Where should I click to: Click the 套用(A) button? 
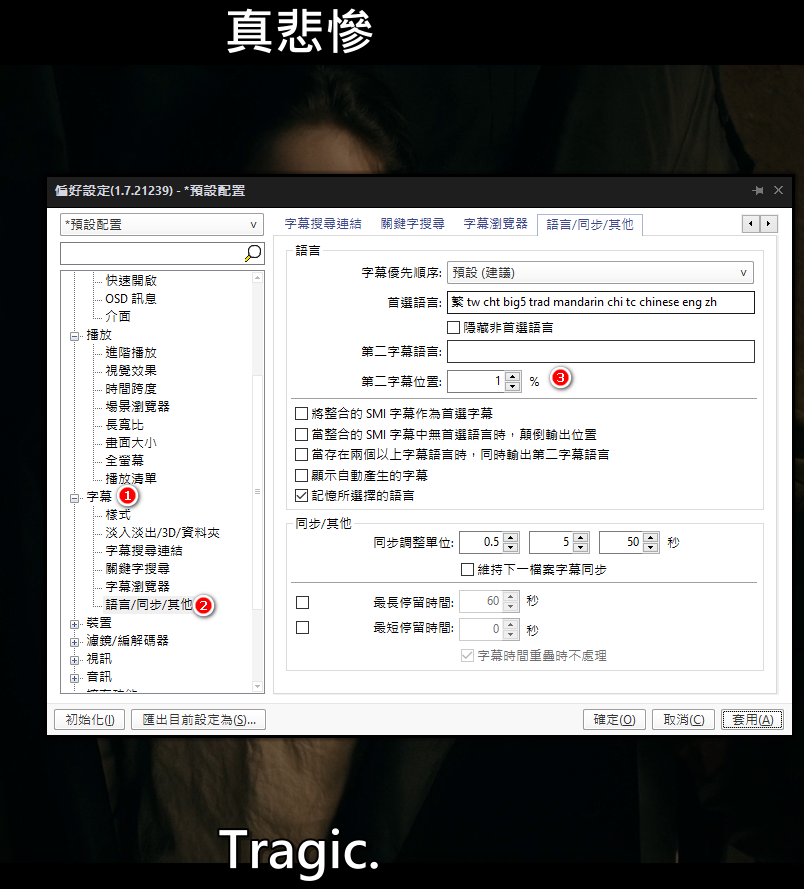[x=751, y=719]
